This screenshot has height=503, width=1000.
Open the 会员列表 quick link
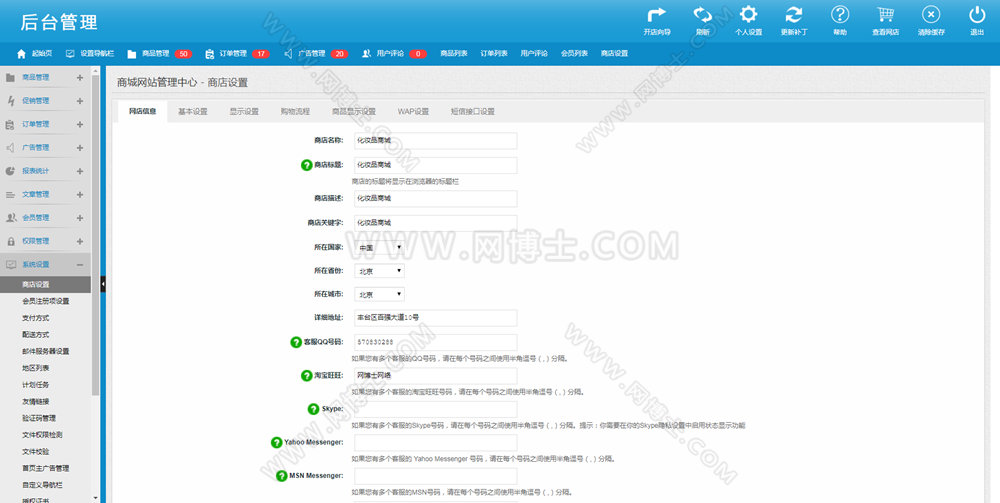coord(575,54)
